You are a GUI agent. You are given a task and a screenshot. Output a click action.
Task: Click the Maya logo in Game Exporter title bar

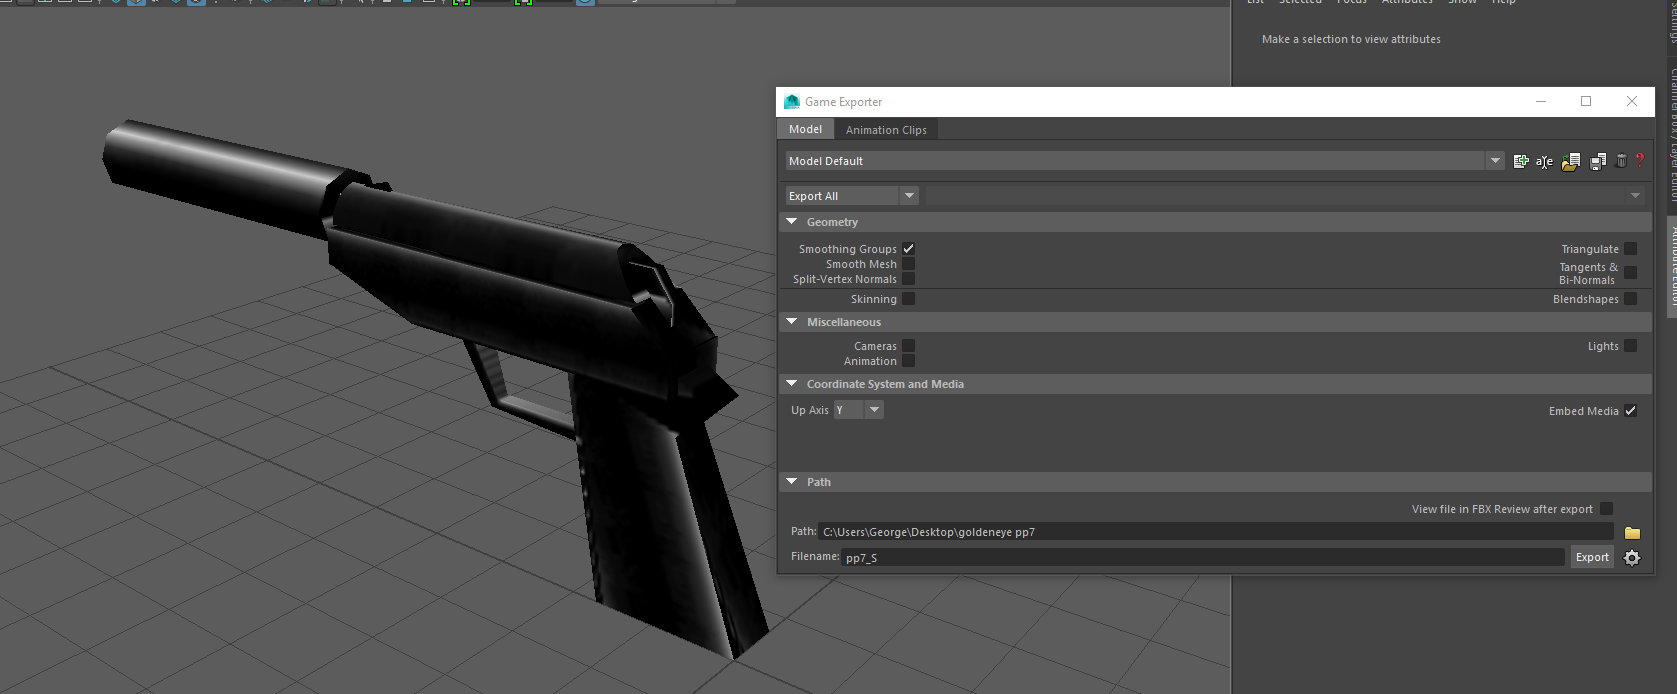click(x=792, y=102)
